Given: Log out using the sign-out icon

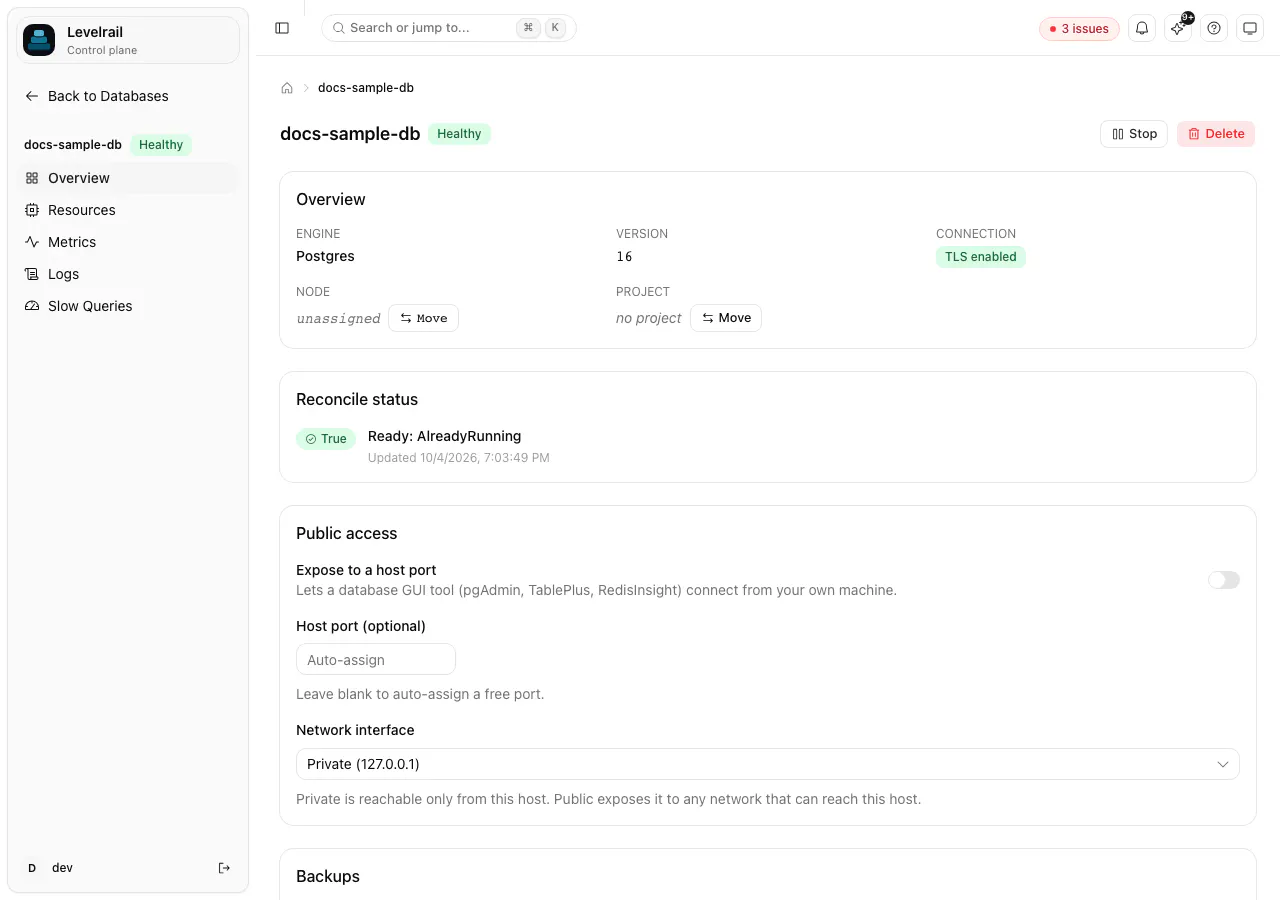Looking at the screenshot, I should pyautogui.click(x=224, y=868).
